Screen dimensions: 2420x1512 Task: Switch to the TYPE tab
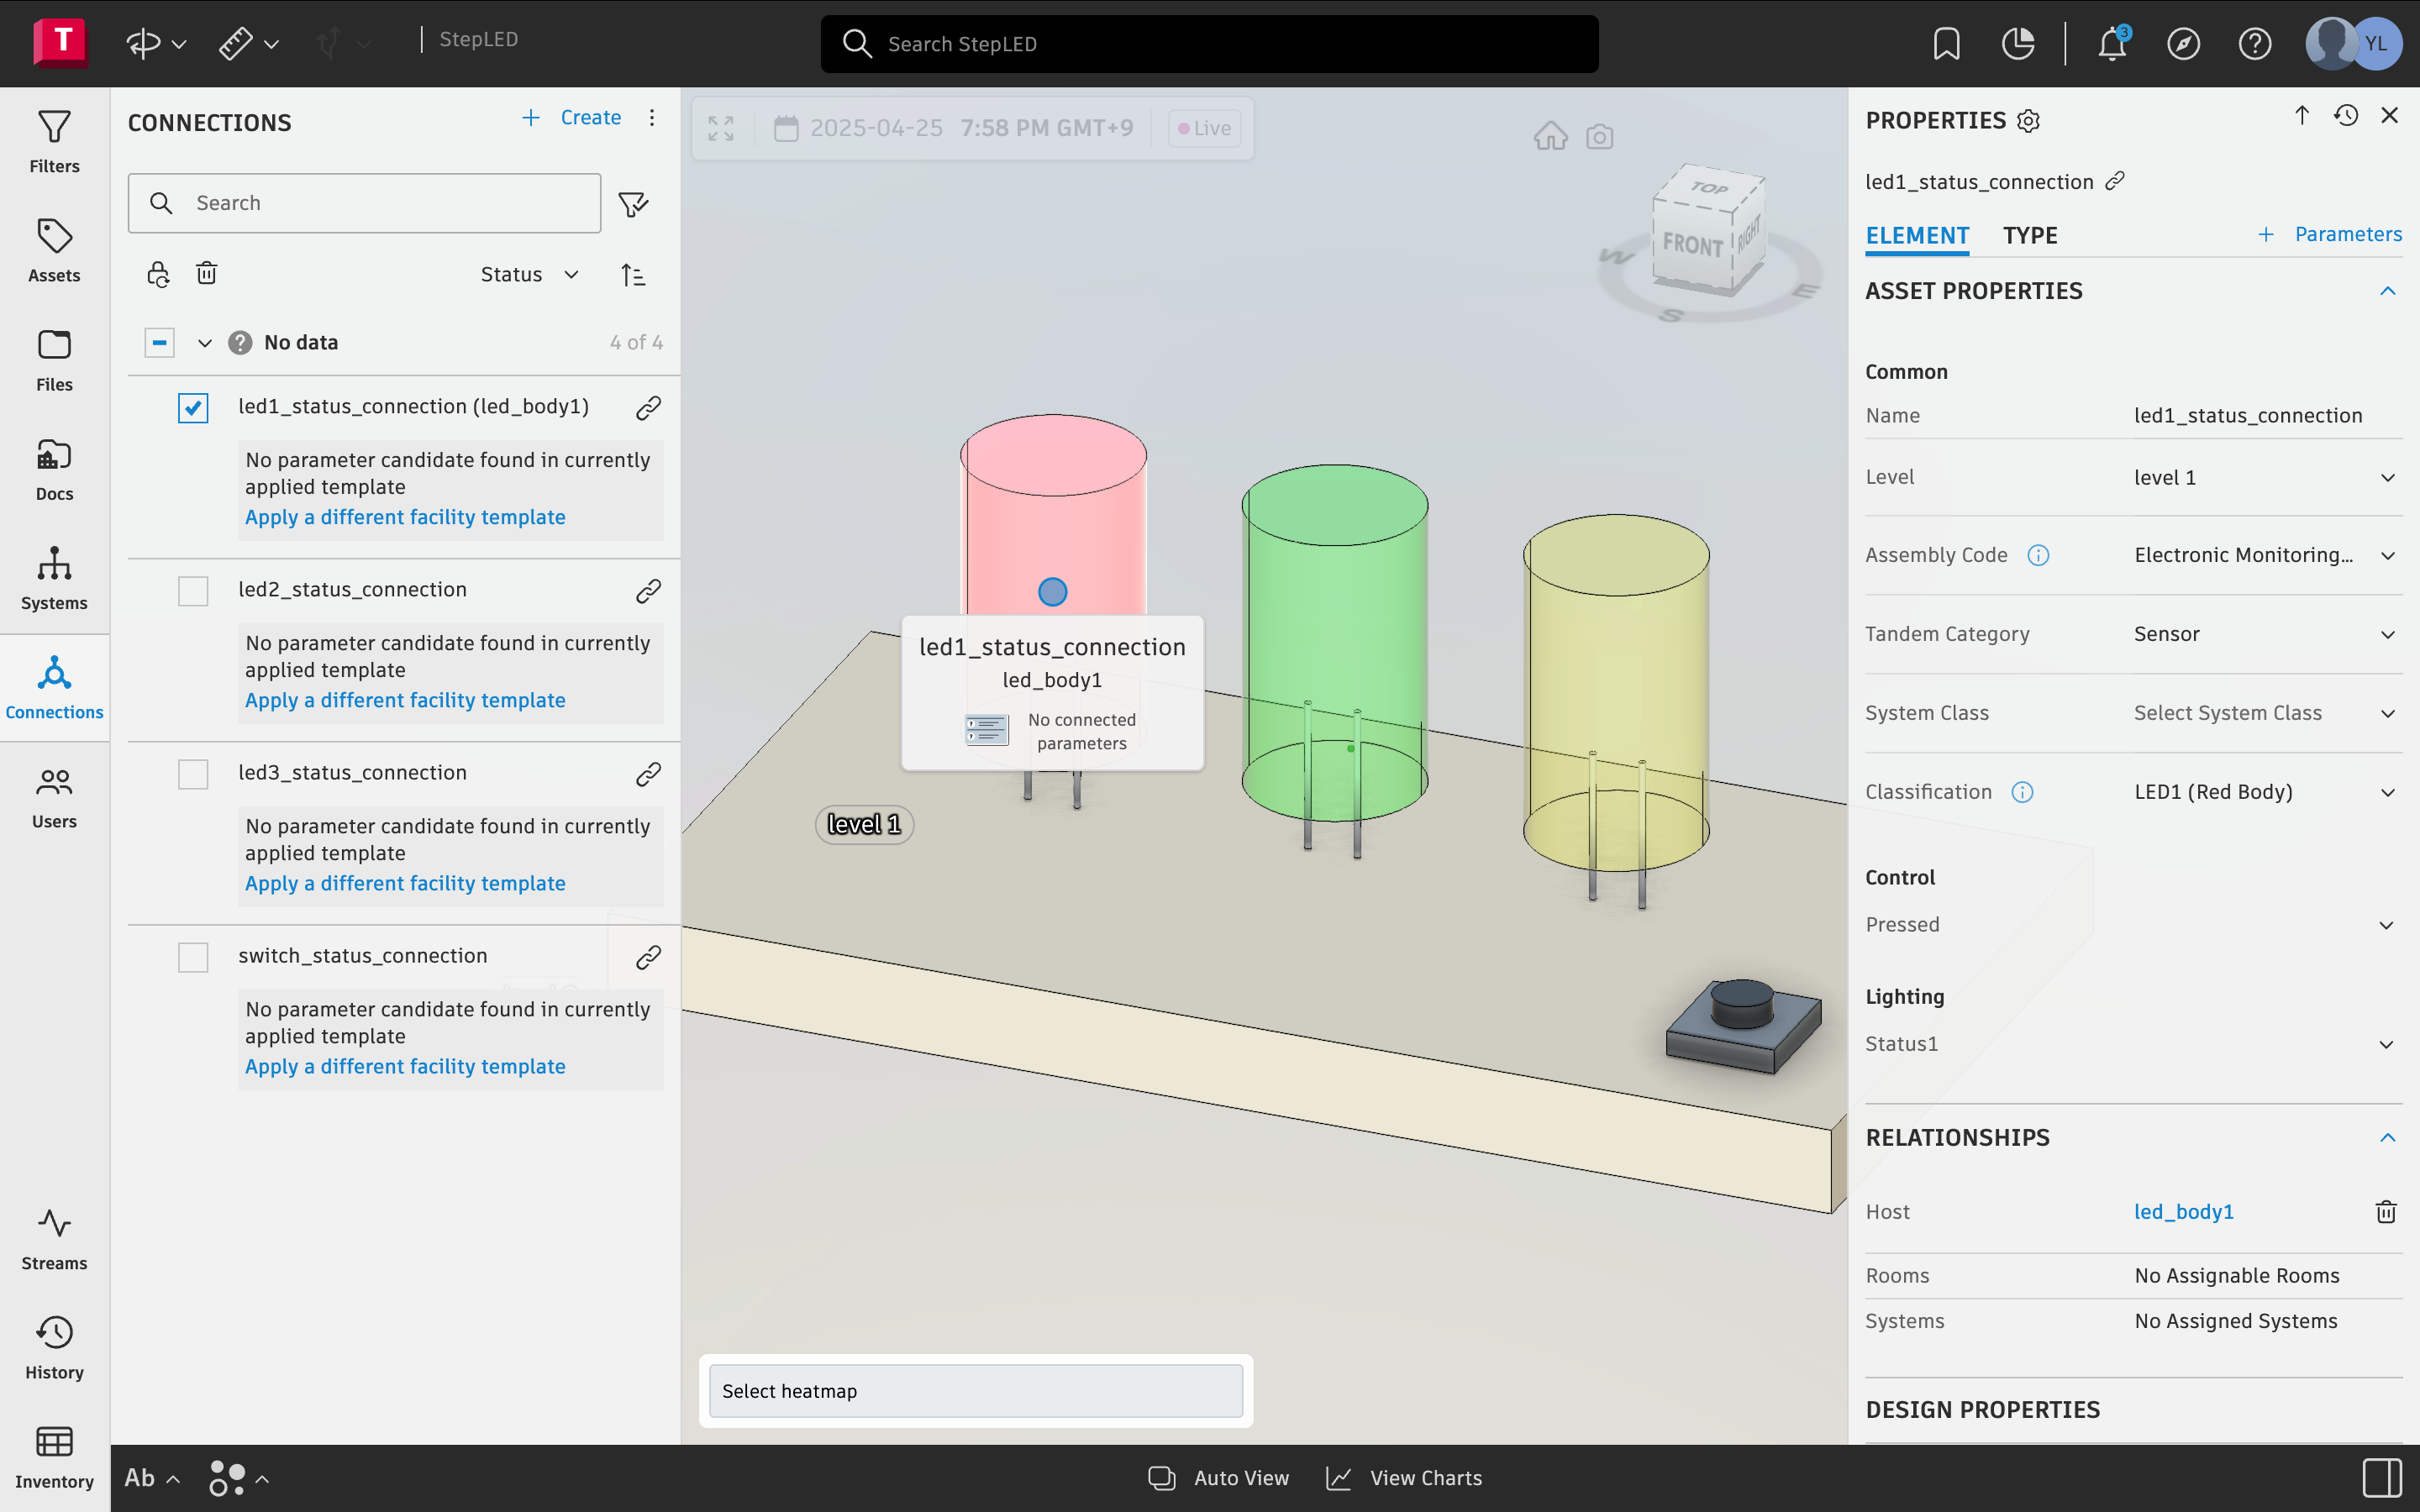[x=2029, y=235]
